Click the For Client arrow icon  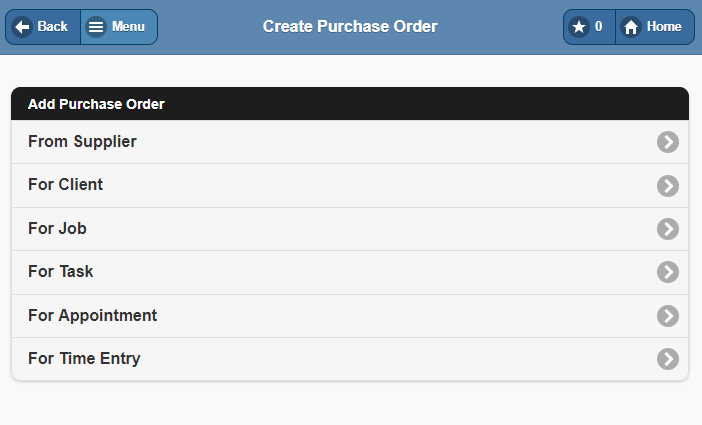click(668, 186)
